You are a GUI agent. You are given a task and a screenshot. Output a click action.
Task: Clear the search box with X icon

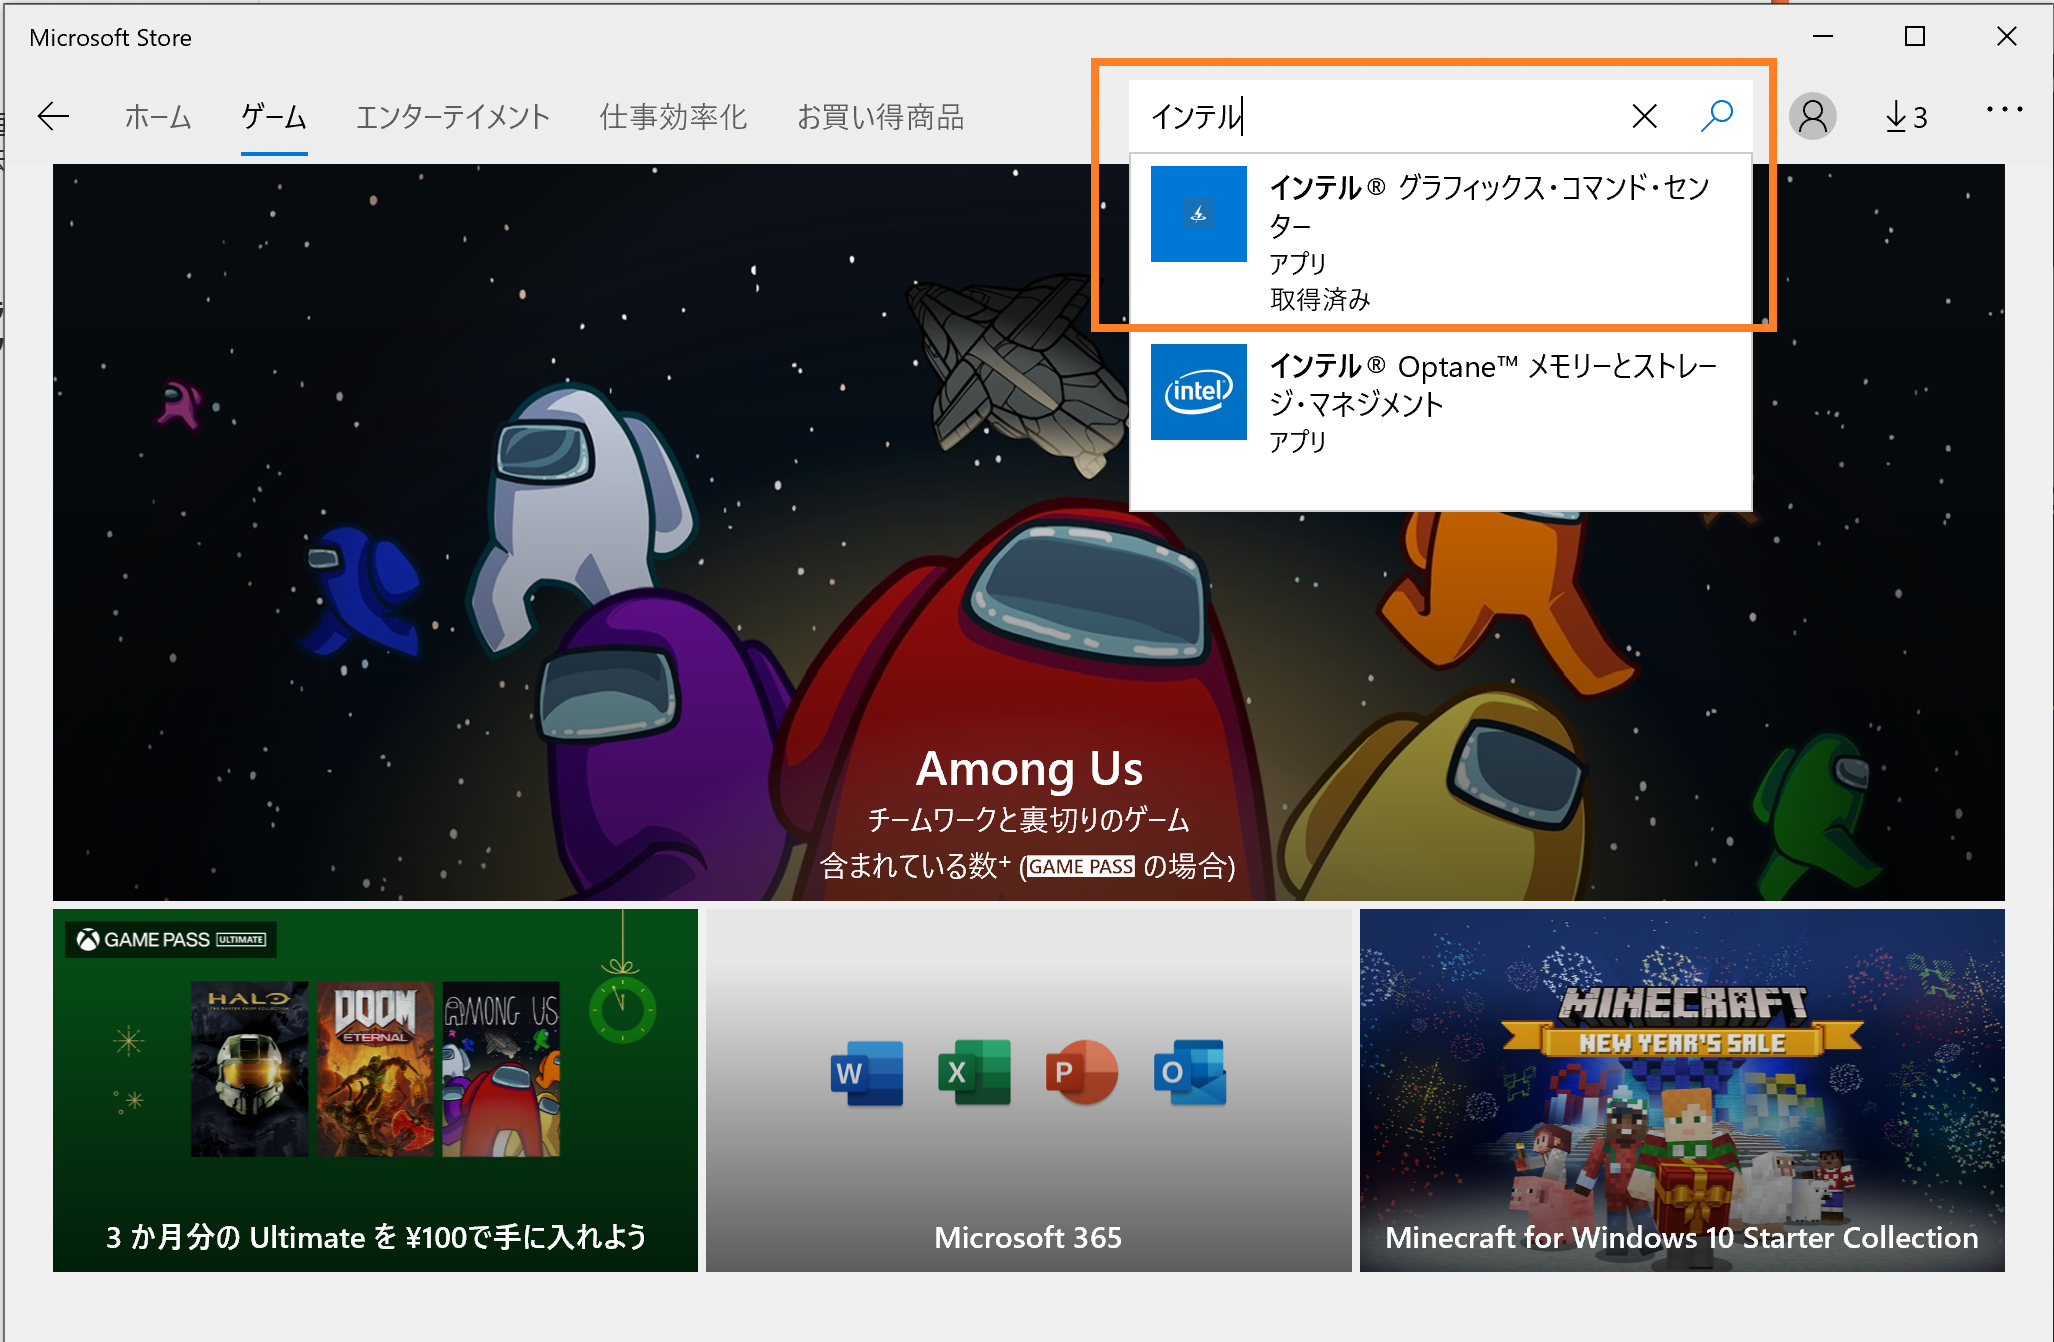point(1644,116)
